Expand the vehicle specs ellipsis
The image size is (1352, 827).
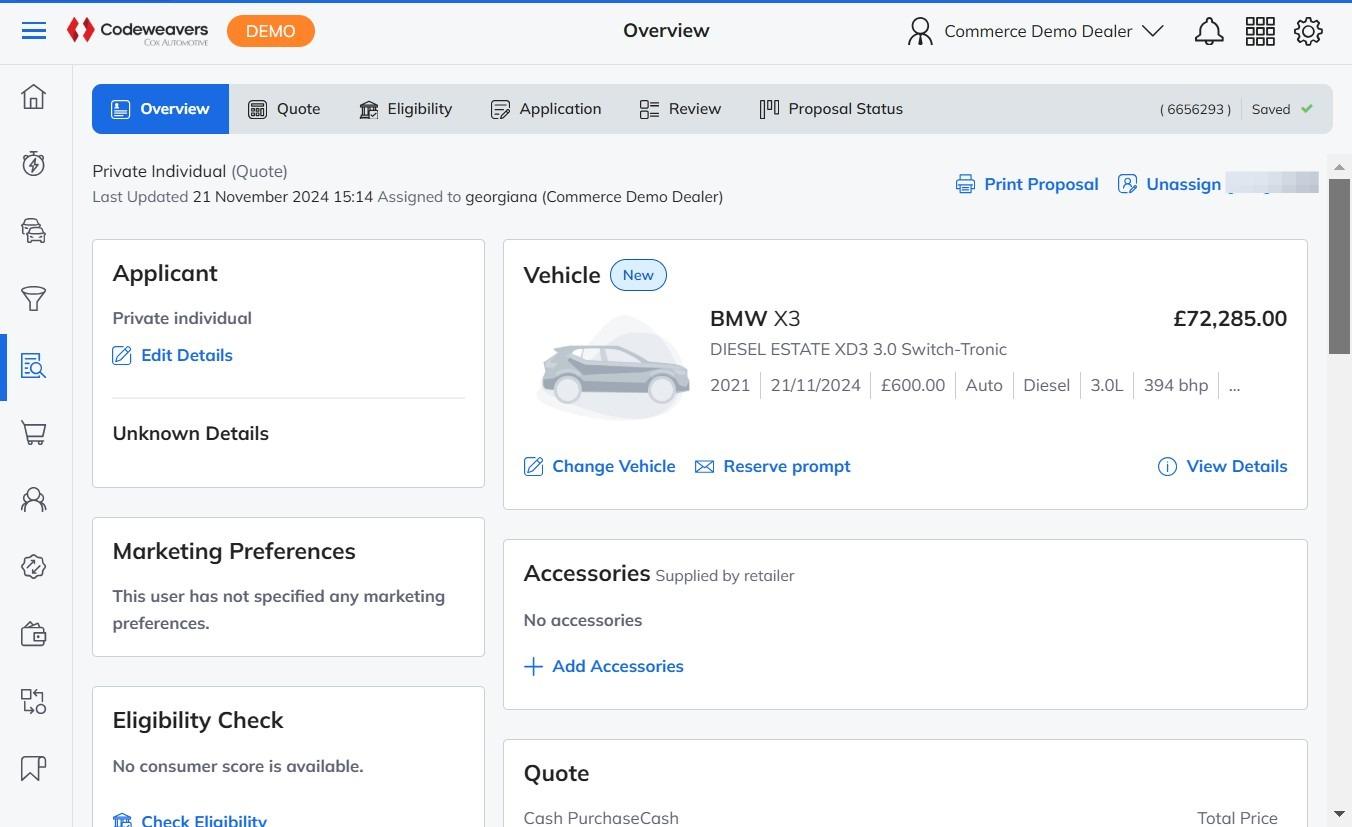[x=1234, y=386]
